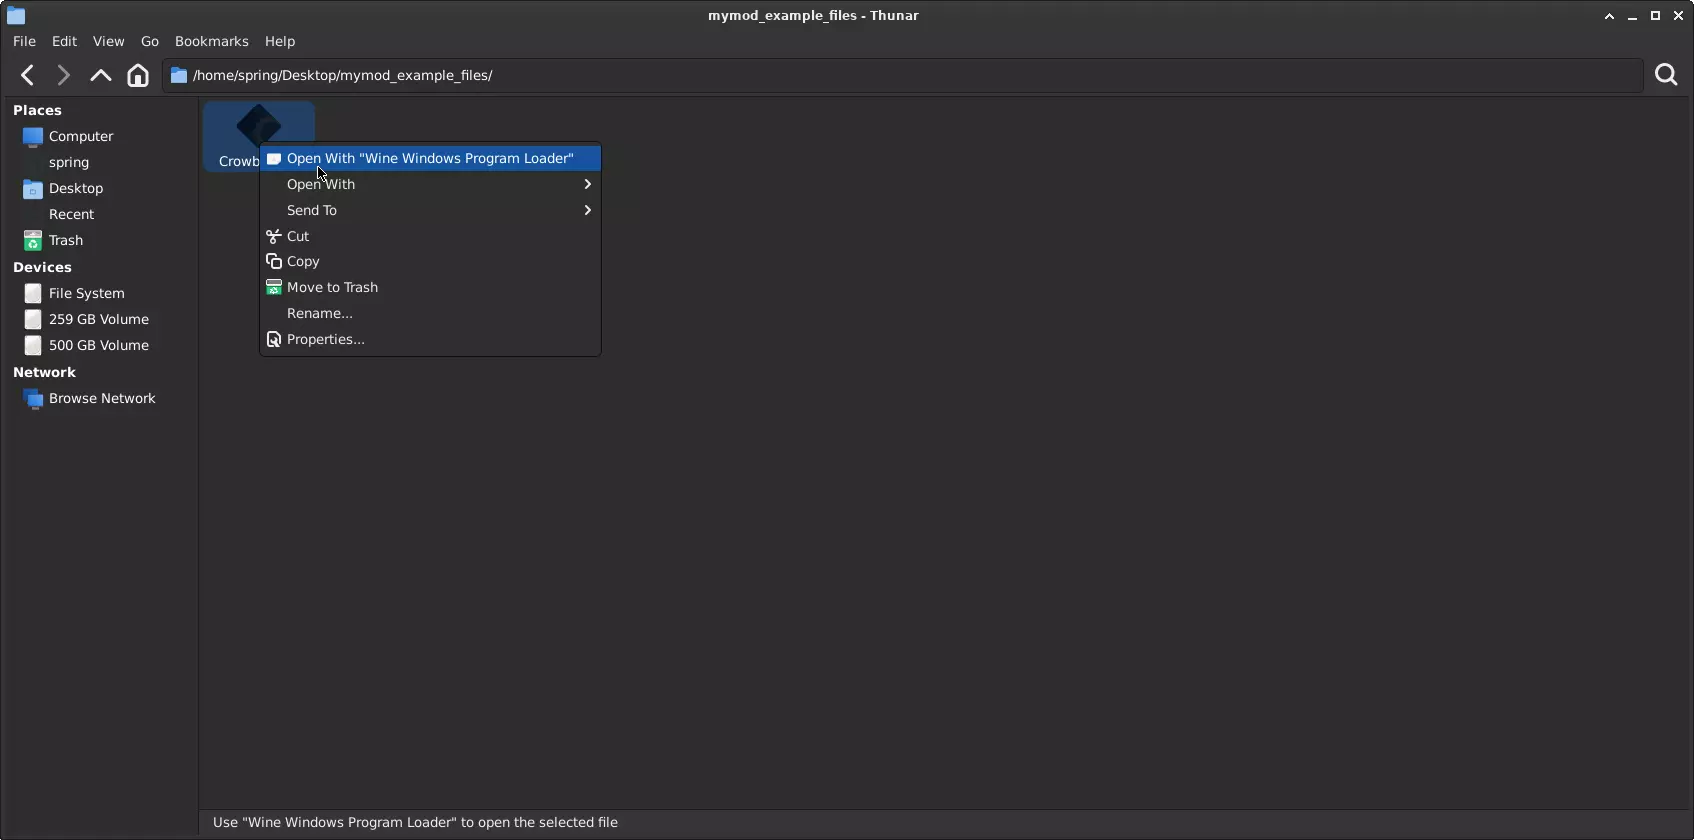Click the Desktop folder icon in the sidebar

[x=33, y=188]
